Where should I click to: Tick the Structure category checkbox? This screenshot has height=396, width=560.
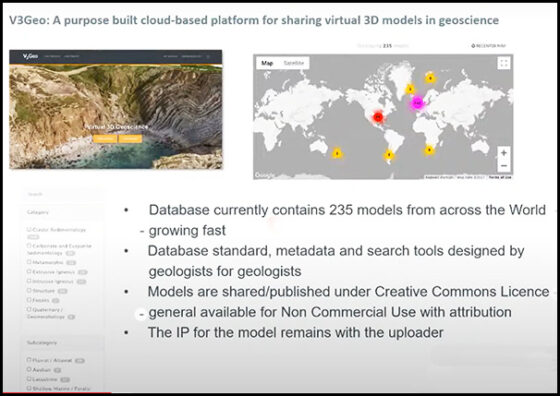[29, 290]
